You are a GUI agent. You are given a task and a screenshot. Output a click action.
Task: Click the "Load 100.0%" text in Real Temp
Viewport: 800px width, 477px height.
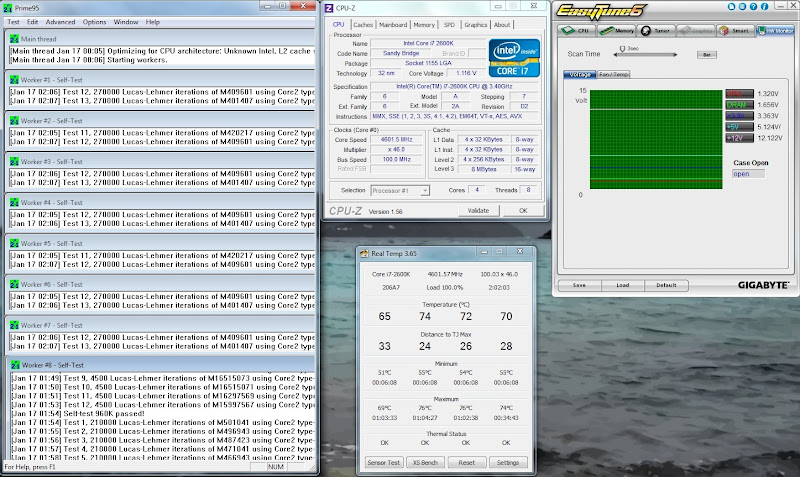pyautogui.click(x=444, y=287)
